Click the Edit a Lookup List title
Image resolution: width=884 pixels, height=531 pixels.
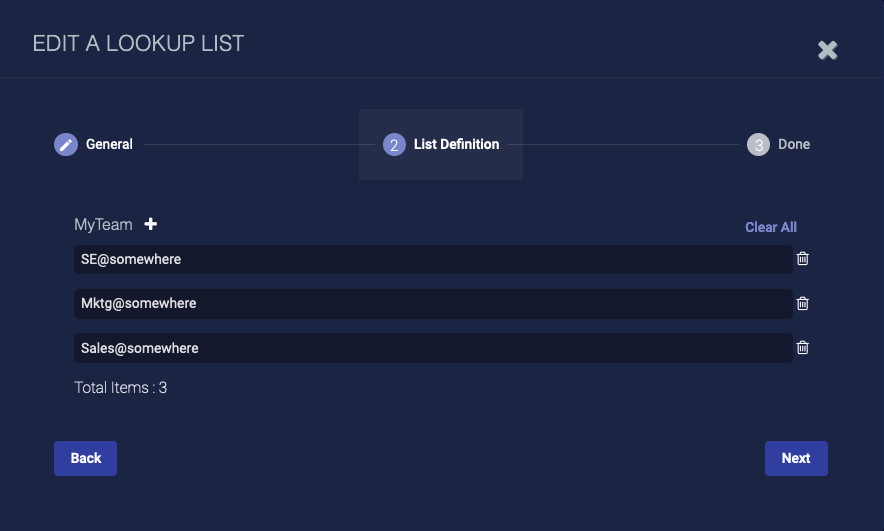point(138,43)
